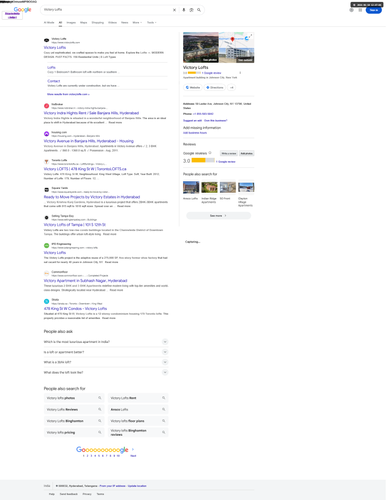Open the Website button in knowledge panel

193,87
